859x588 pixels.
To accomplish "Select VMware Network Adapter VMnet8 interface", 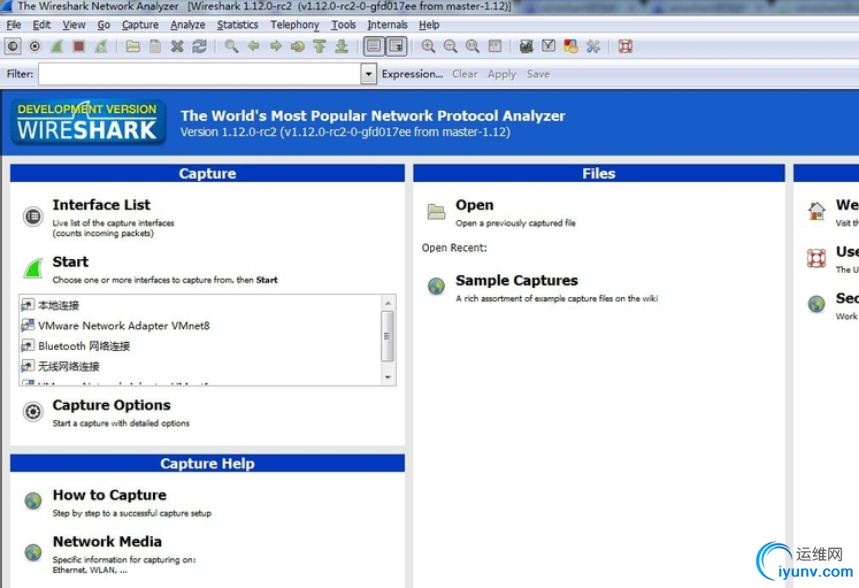I will point(124,326).
